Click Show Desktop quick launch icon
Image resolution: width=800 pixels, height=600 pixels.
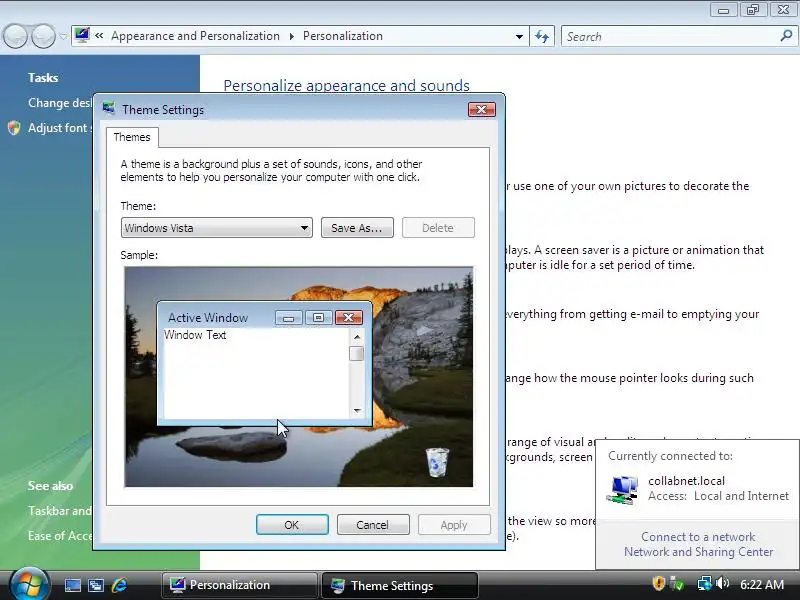[72, 585]
